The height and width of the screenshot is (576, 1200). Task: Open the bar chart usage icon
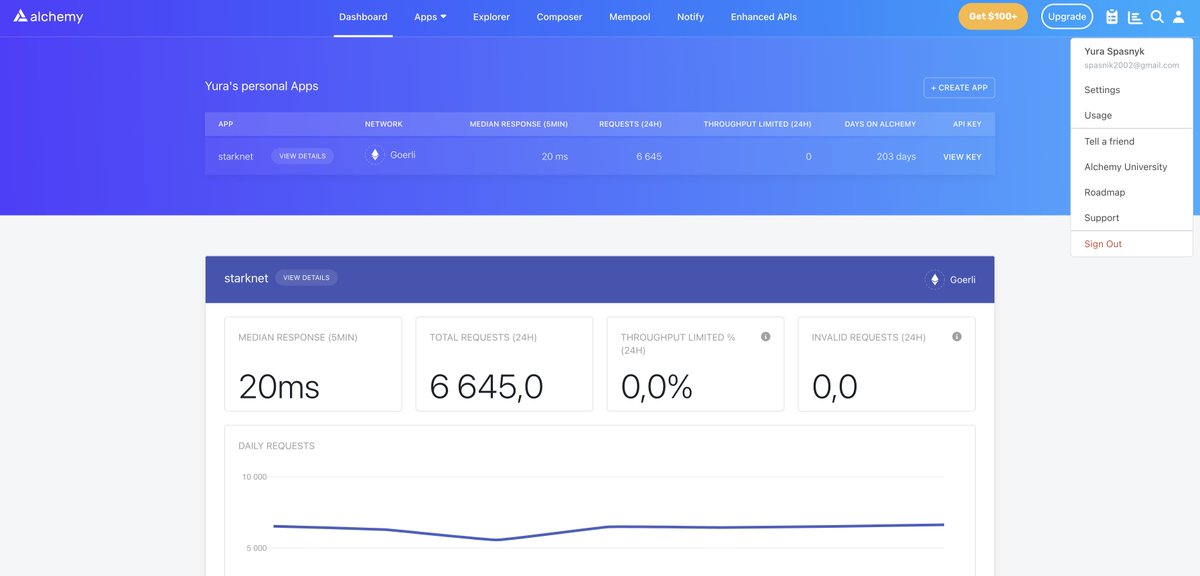(1135, 17)
